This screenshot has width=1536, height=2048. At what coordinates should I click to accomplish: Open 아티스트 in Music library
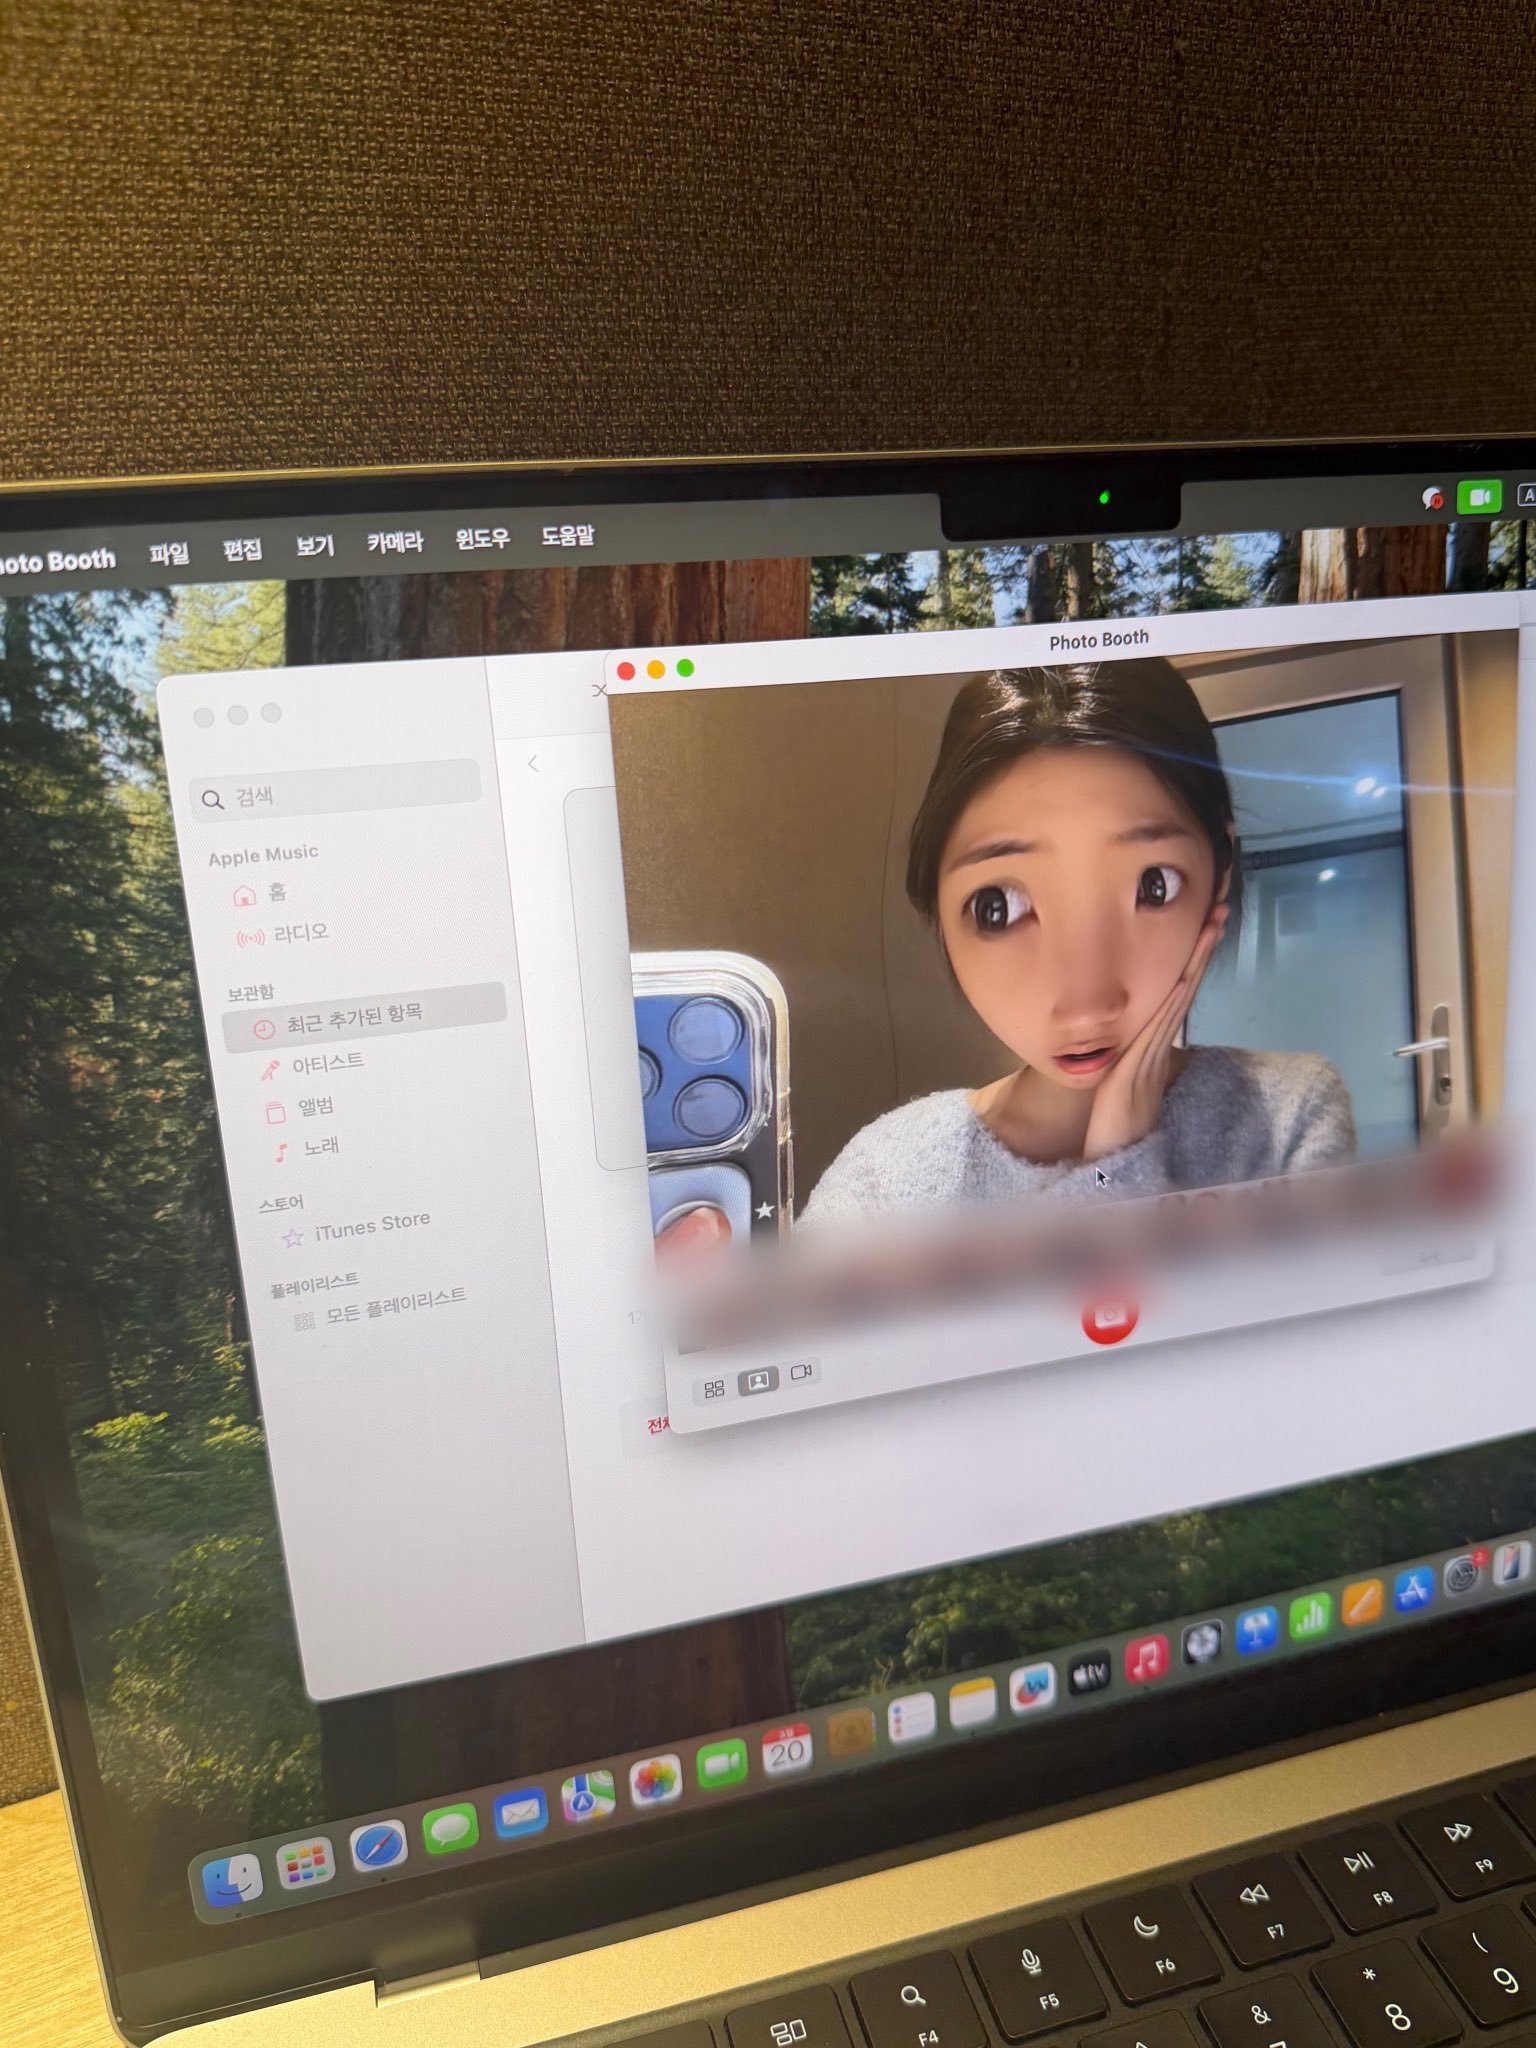312,1065
